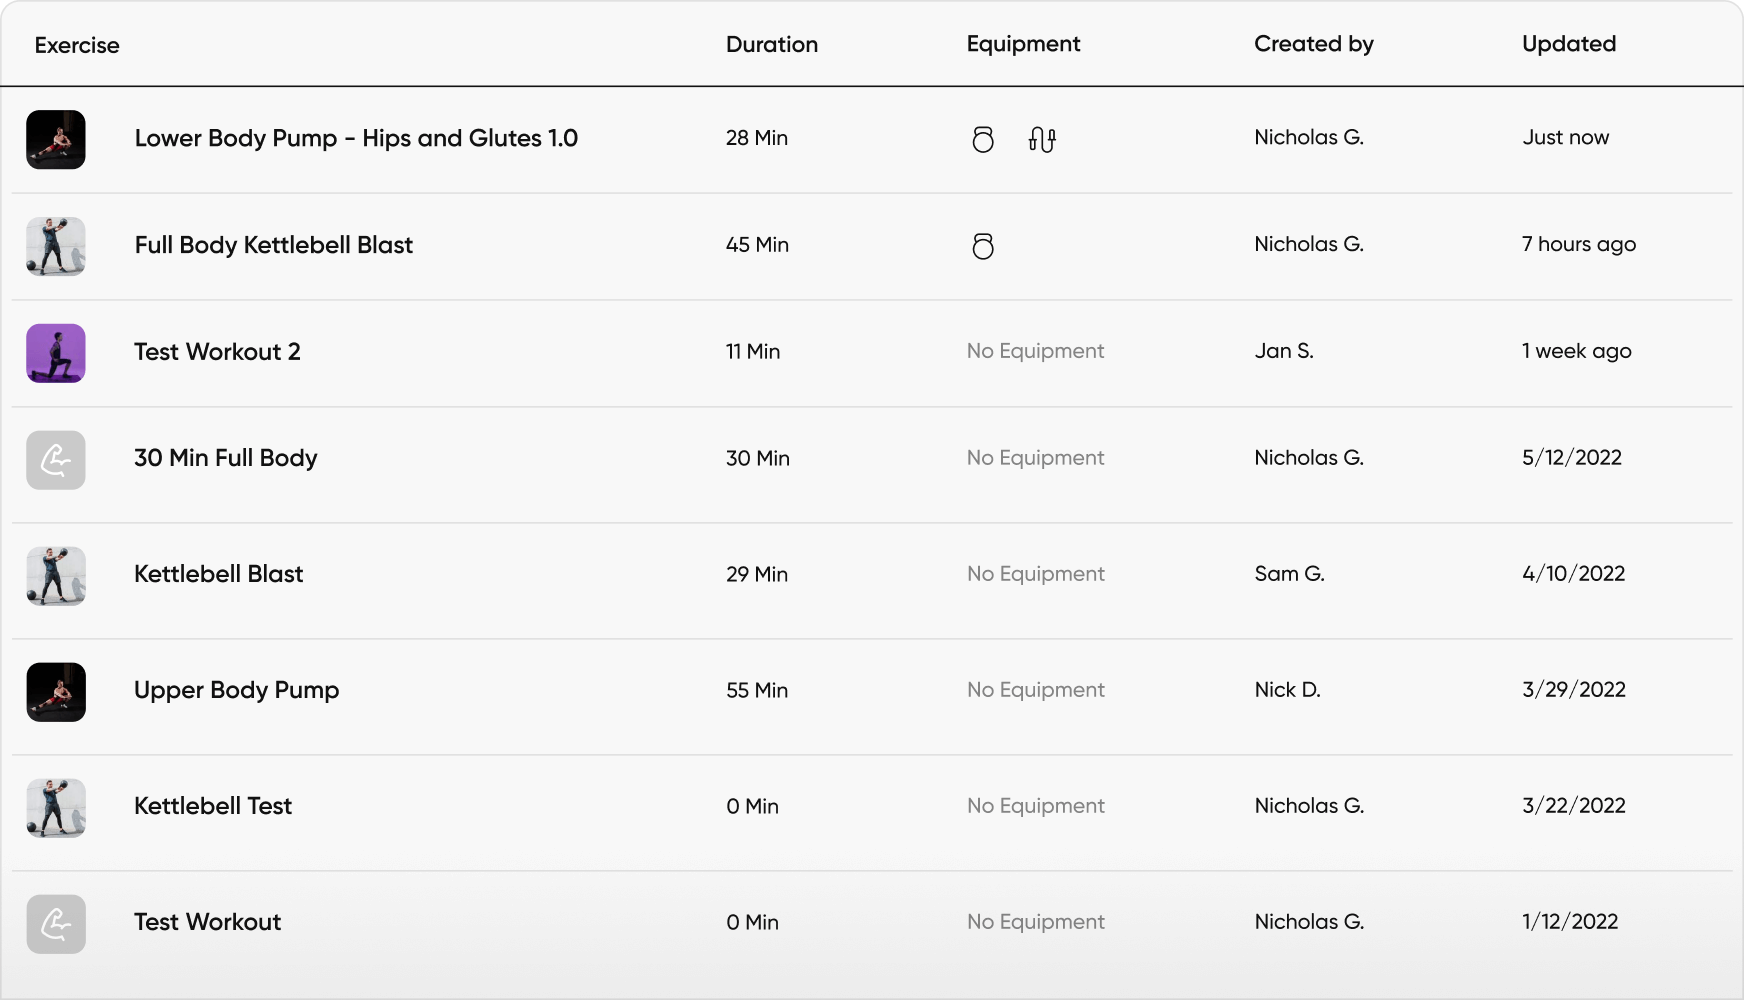
Task: Click placeholder muscle icon for Test Workout
Action: click(x=56, y=924)
